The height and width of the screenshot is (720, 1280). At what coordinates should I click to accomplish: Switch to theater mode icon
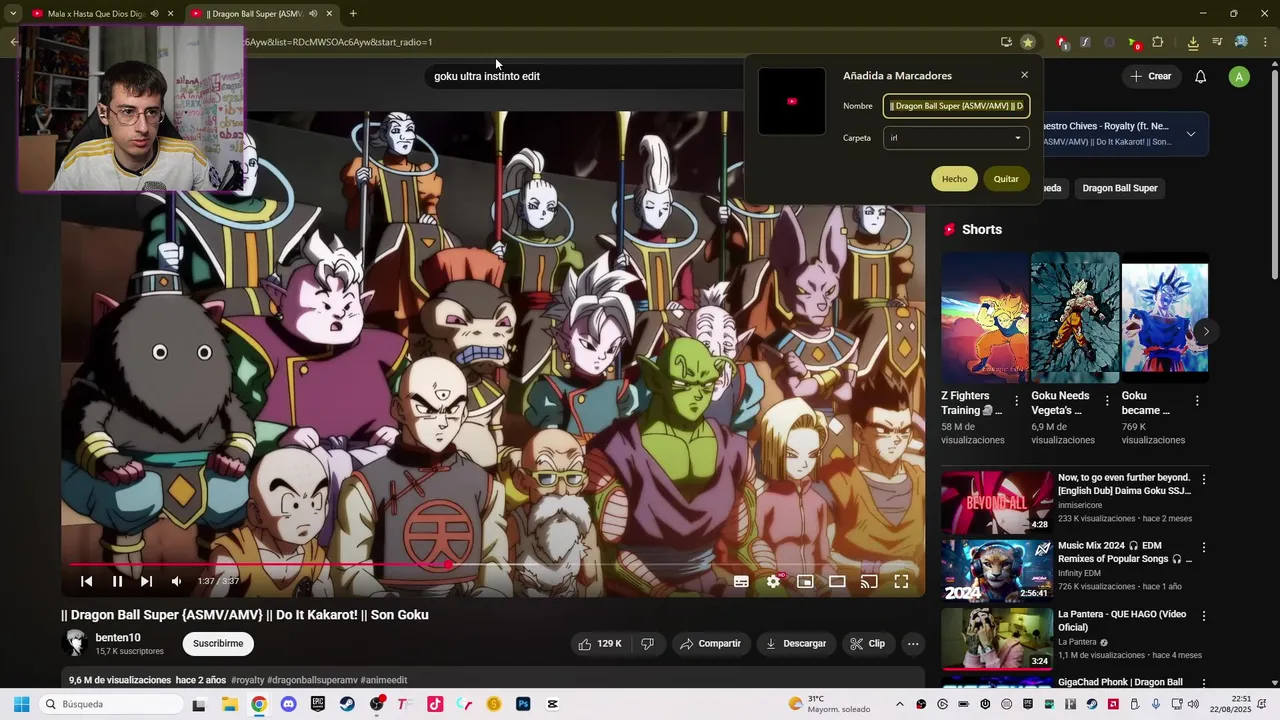click(x=837, y=581)
